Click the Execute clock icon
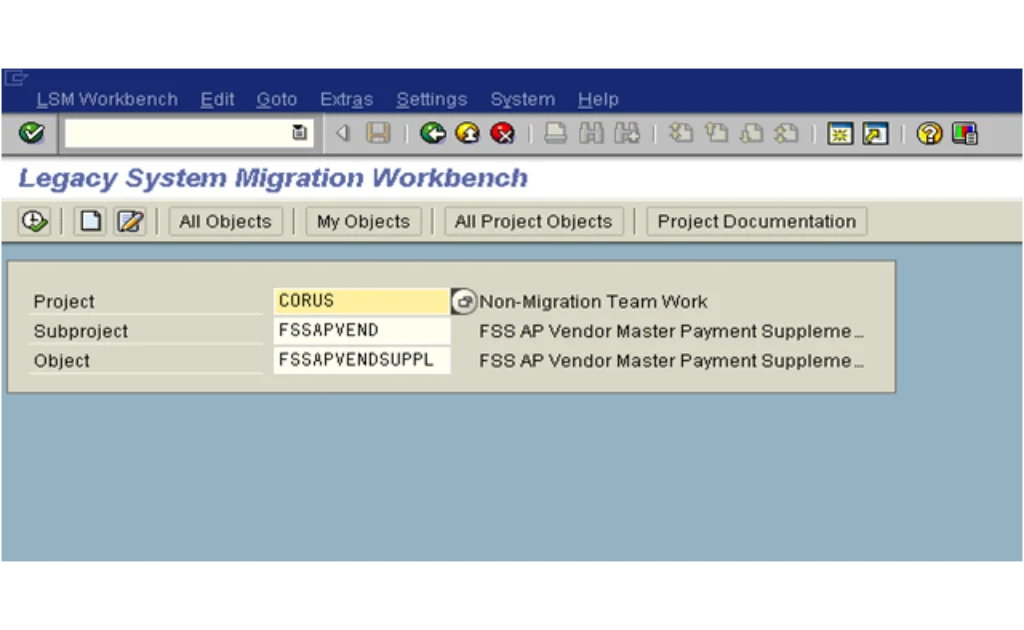The height and width of the screenshot is (630, 1024). [34, 221]
